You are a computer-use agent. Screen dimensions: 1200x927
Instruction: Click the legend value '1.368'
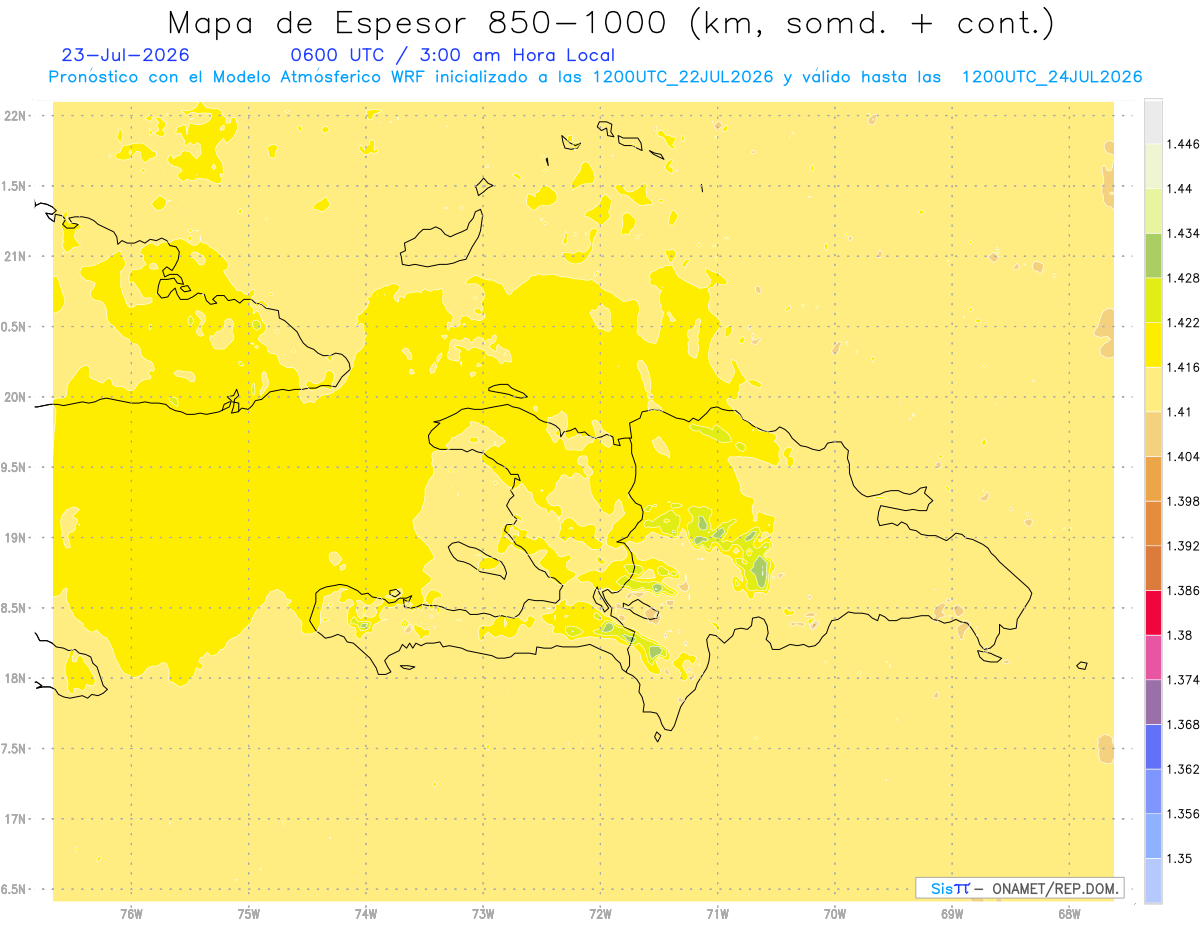(1184, 724)
